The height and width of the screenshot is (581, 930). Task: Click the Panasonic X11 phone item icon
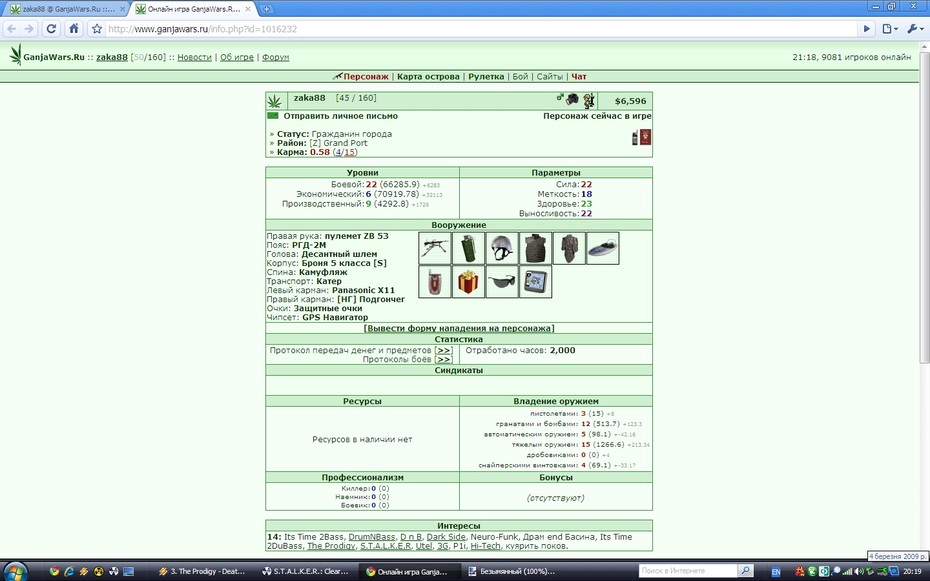pyautogui.click(x=435, y=282)
